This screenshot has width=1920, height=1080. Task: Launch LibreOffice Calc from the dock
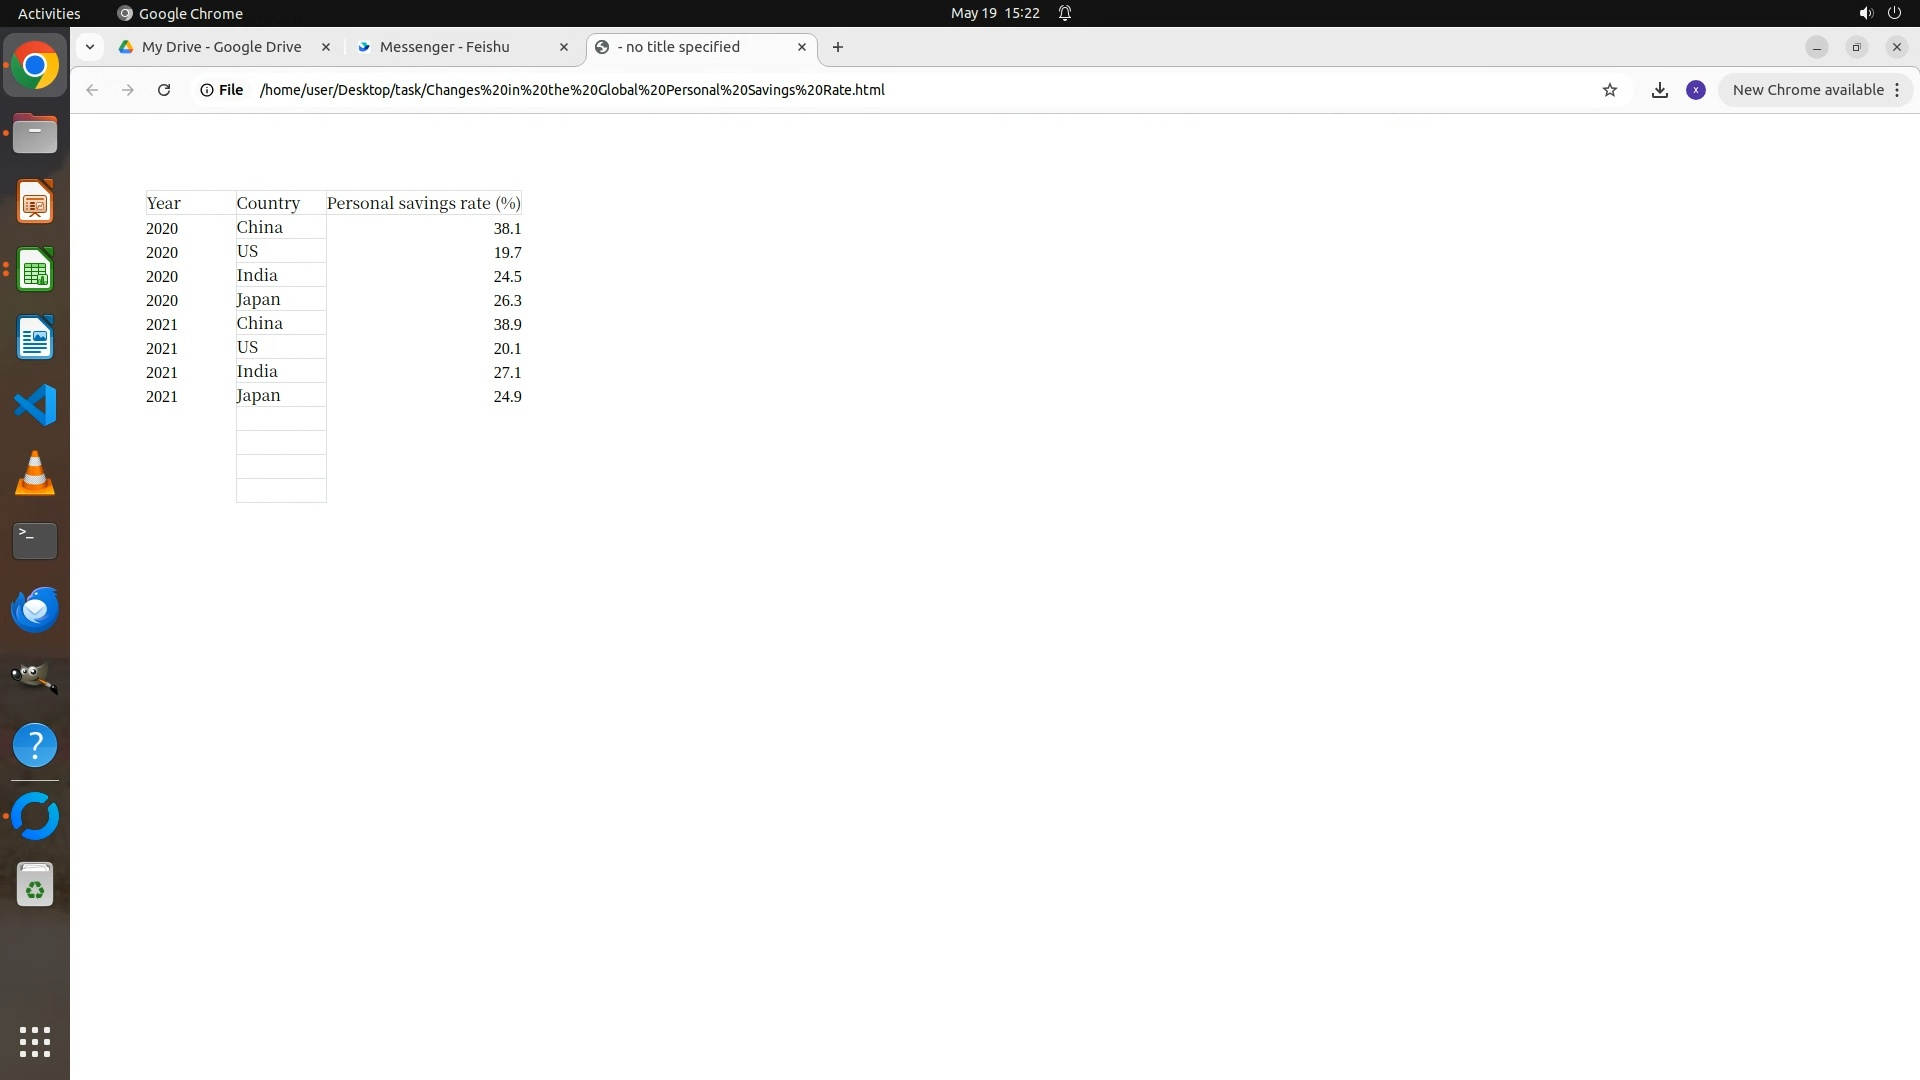[x=35, y=271]
